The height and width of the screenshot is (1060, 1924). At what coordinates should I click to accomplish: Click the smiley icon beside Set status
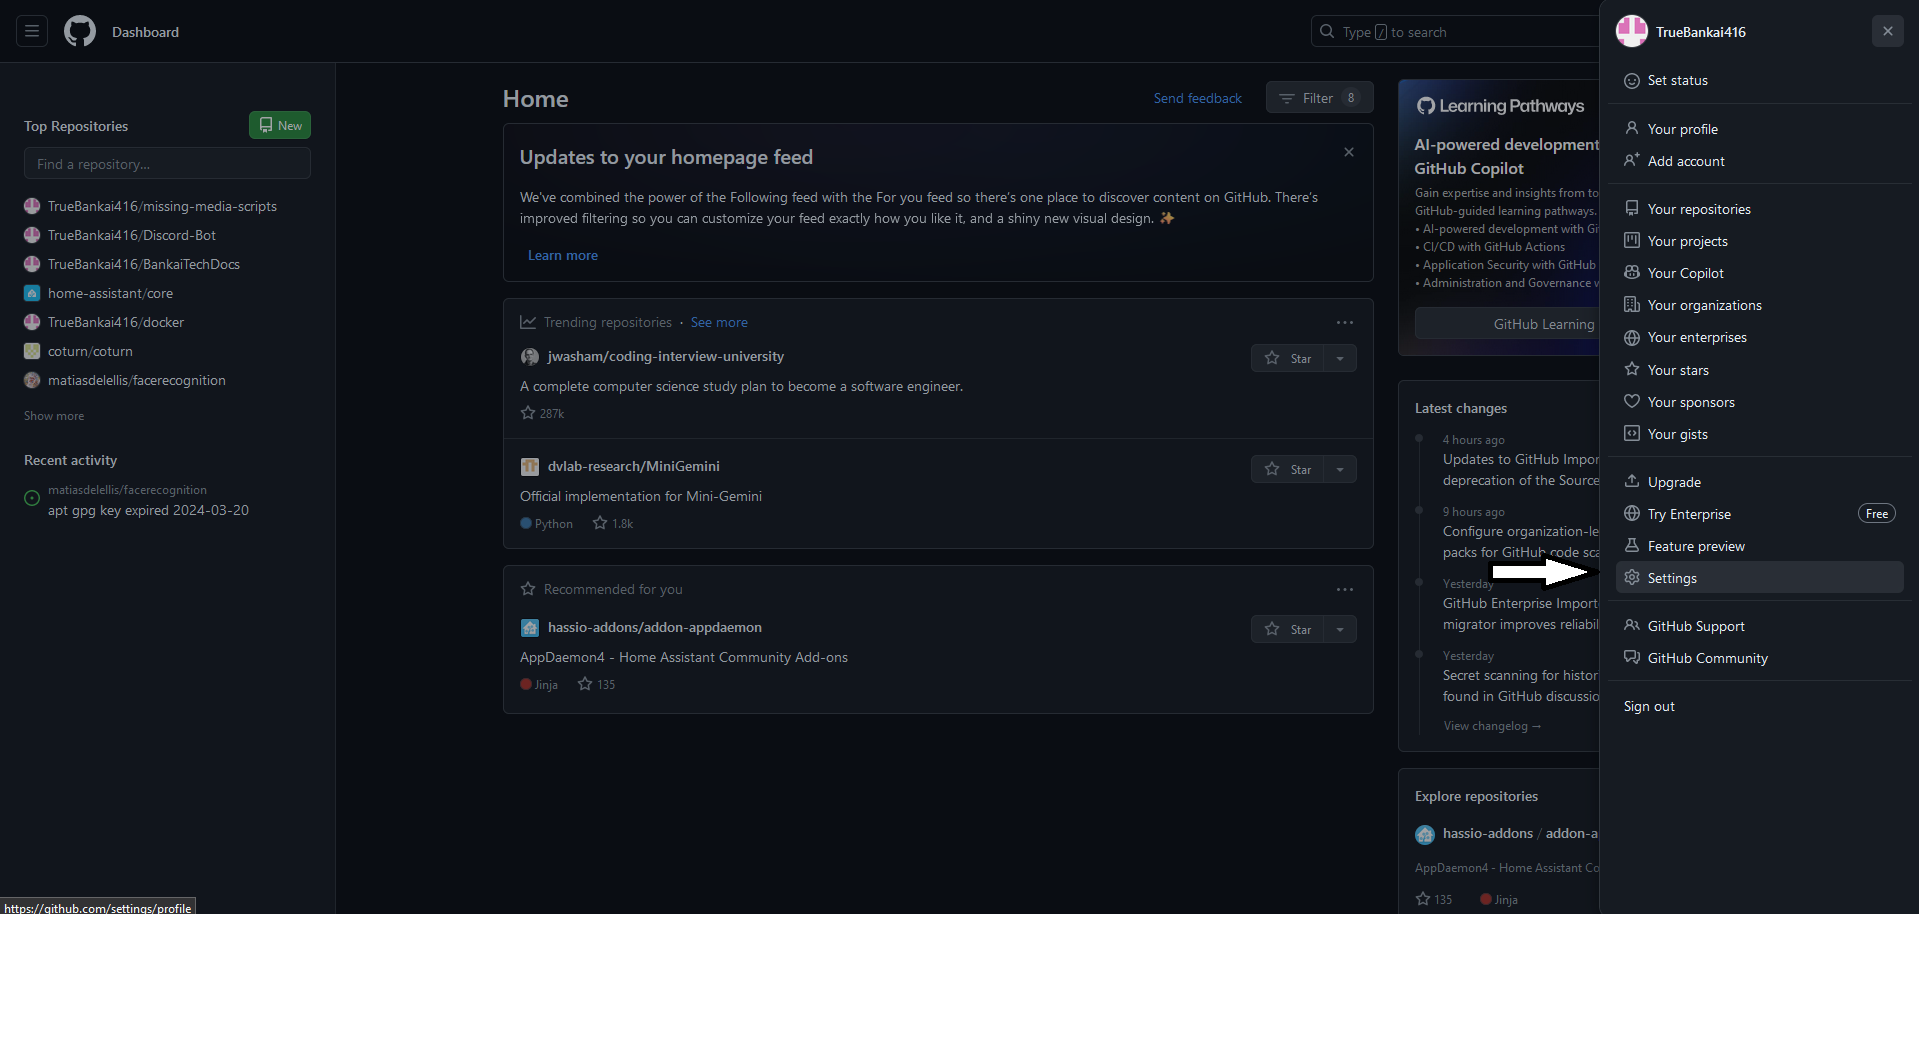1632,81
